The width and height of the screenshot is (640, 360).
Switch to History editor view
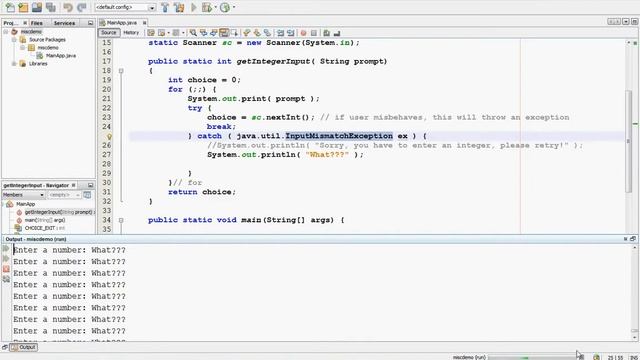tap(131, 33)
